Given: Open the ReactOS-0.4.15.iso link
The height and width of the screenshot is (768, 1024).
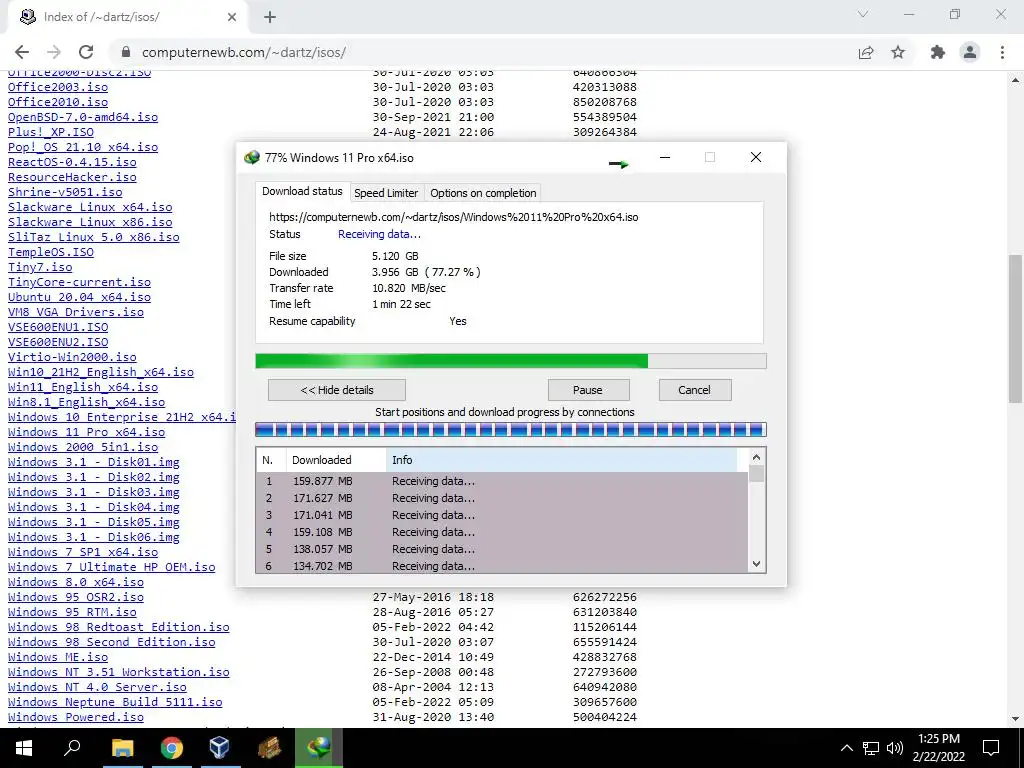Looking at the screenshot, I should 72,162.
